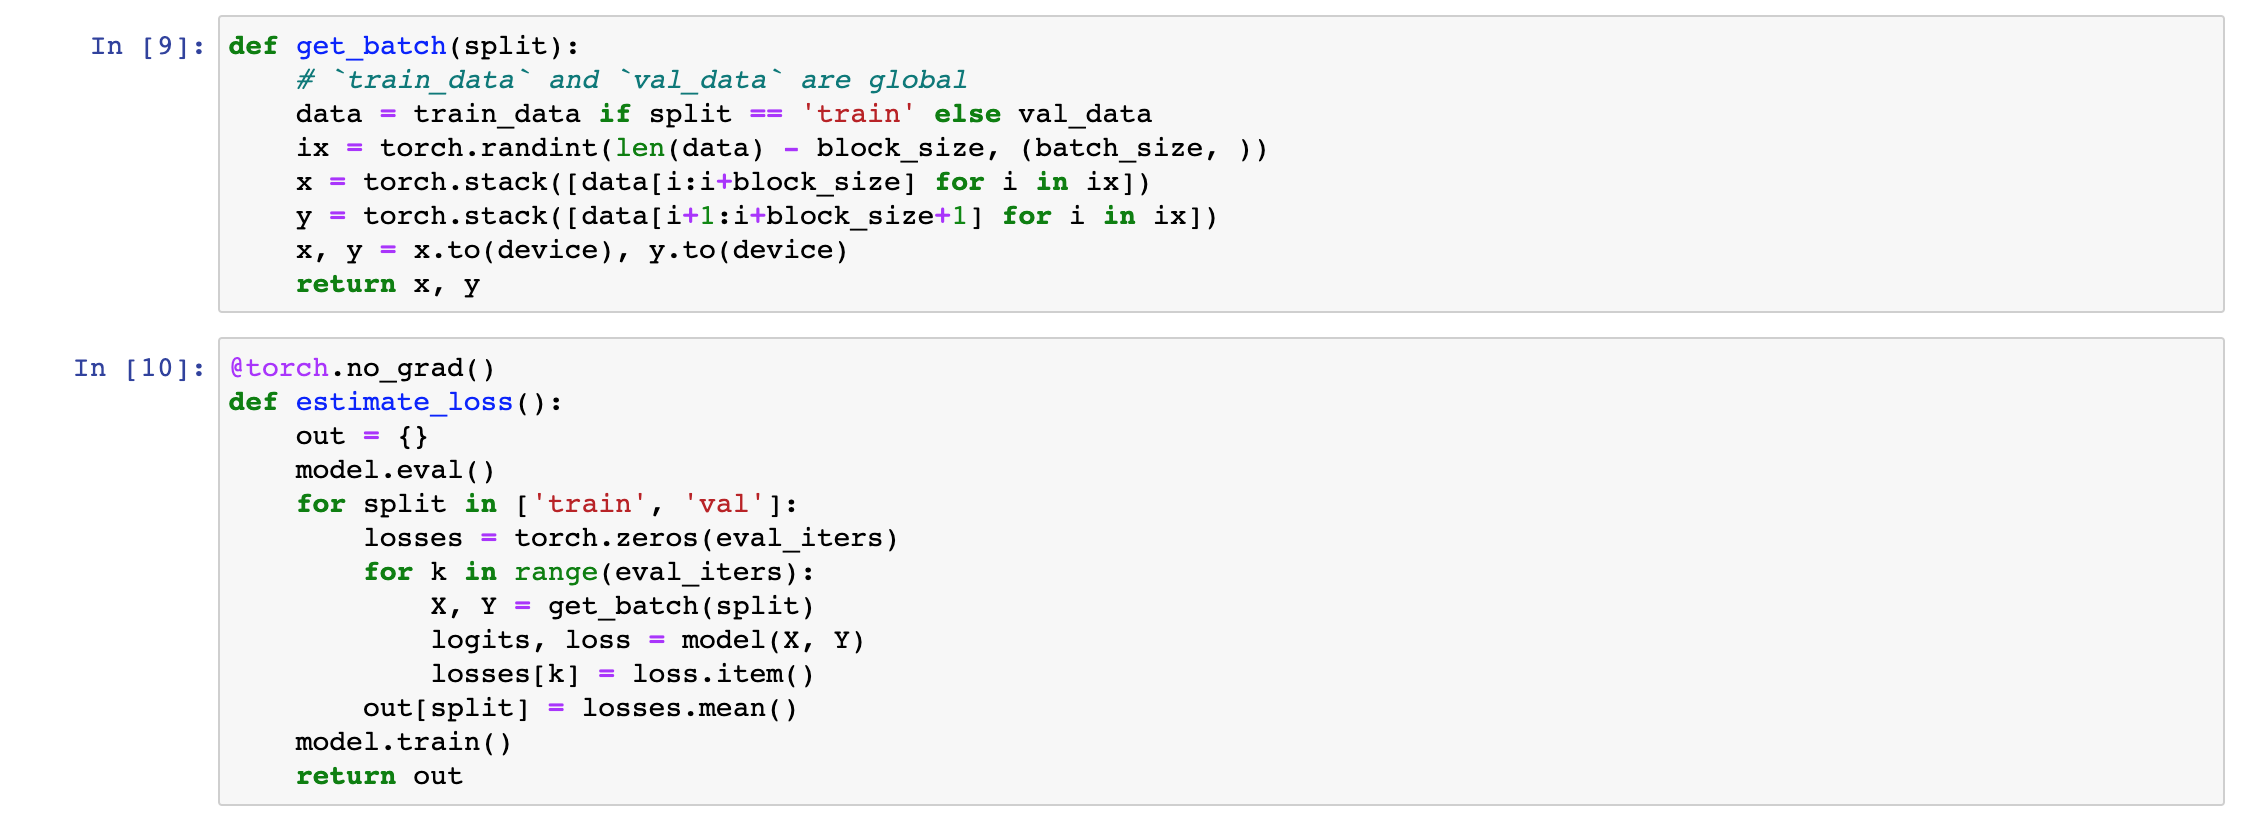Click the range(eval_iters) loop line
Image resolution: width=2253 pixels, height=819 pixels.
(589, 572)
